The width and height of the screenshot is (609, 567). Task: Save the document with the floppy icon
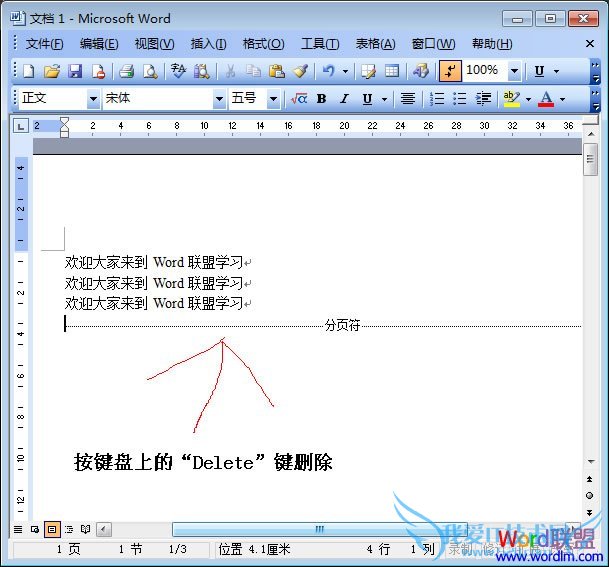click(75, 71)
